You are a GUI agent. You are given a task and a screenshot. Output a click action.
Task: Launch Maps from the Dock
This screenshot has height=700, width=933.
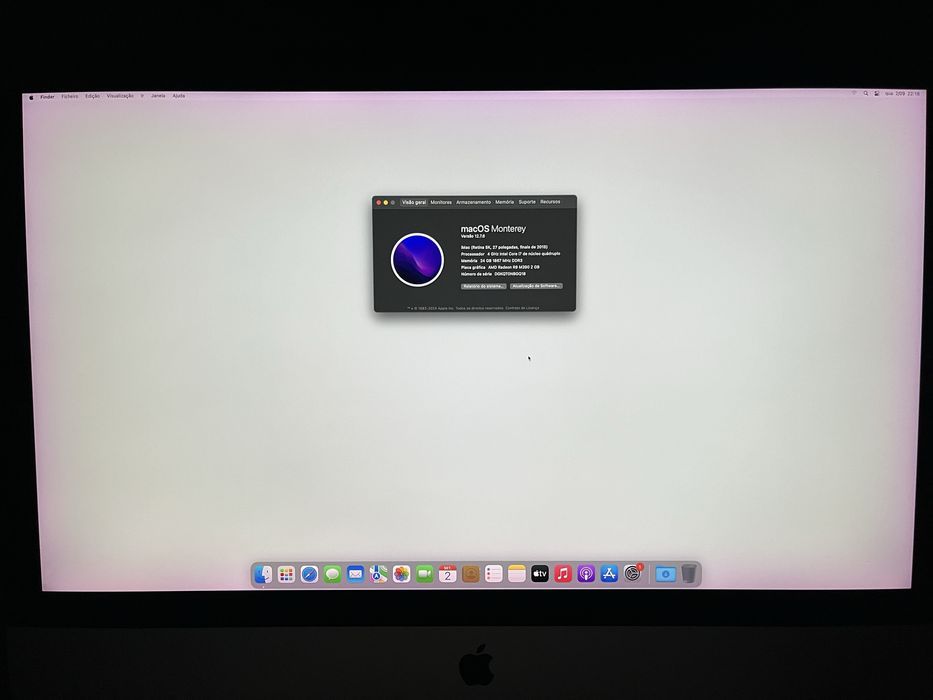[x=378, y=574]
